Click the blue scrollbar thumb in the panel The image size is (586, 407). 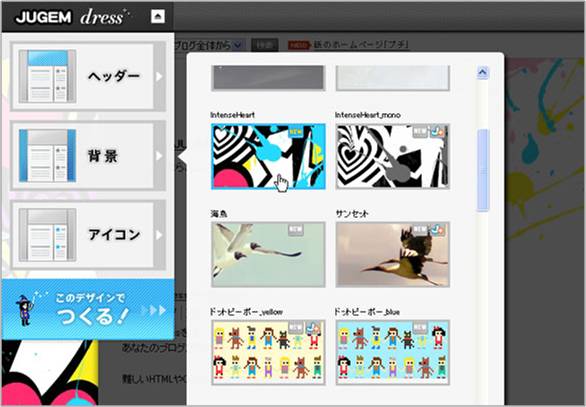coord(483,170)
